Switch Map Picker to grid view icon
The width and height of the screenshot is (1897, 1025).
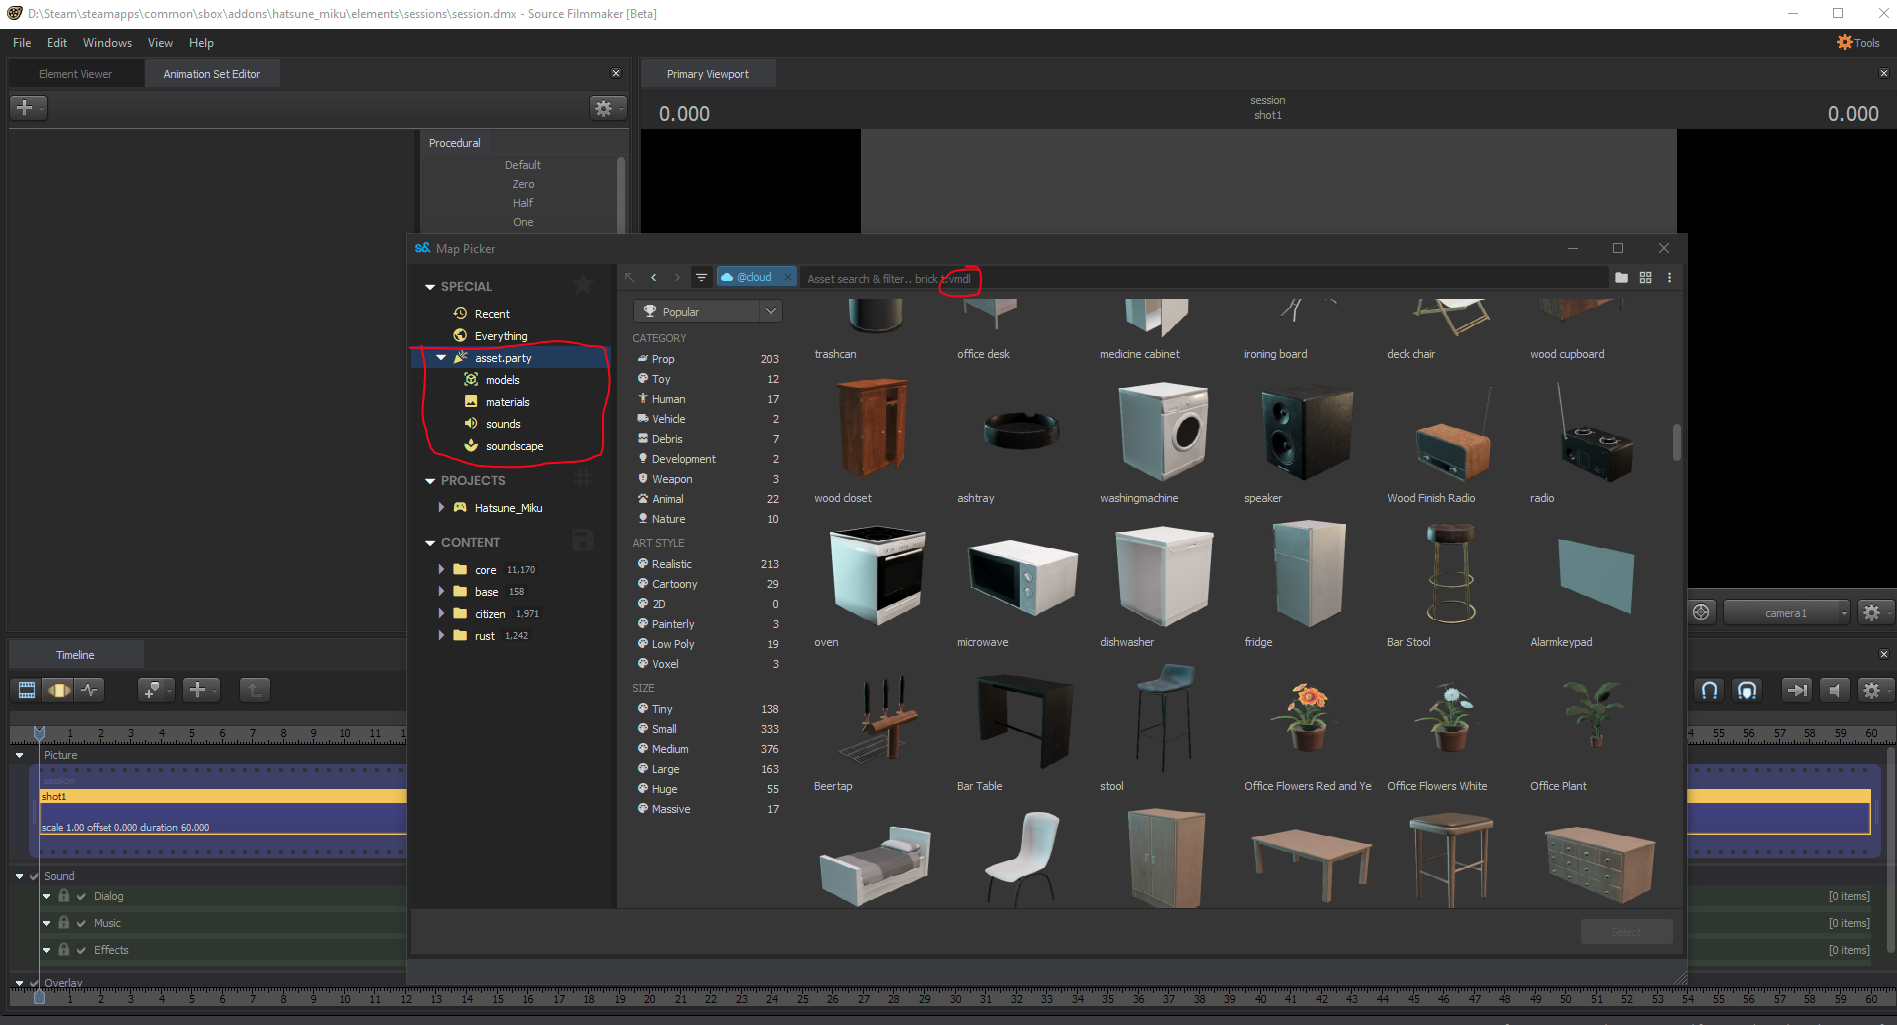(1646, 277)
